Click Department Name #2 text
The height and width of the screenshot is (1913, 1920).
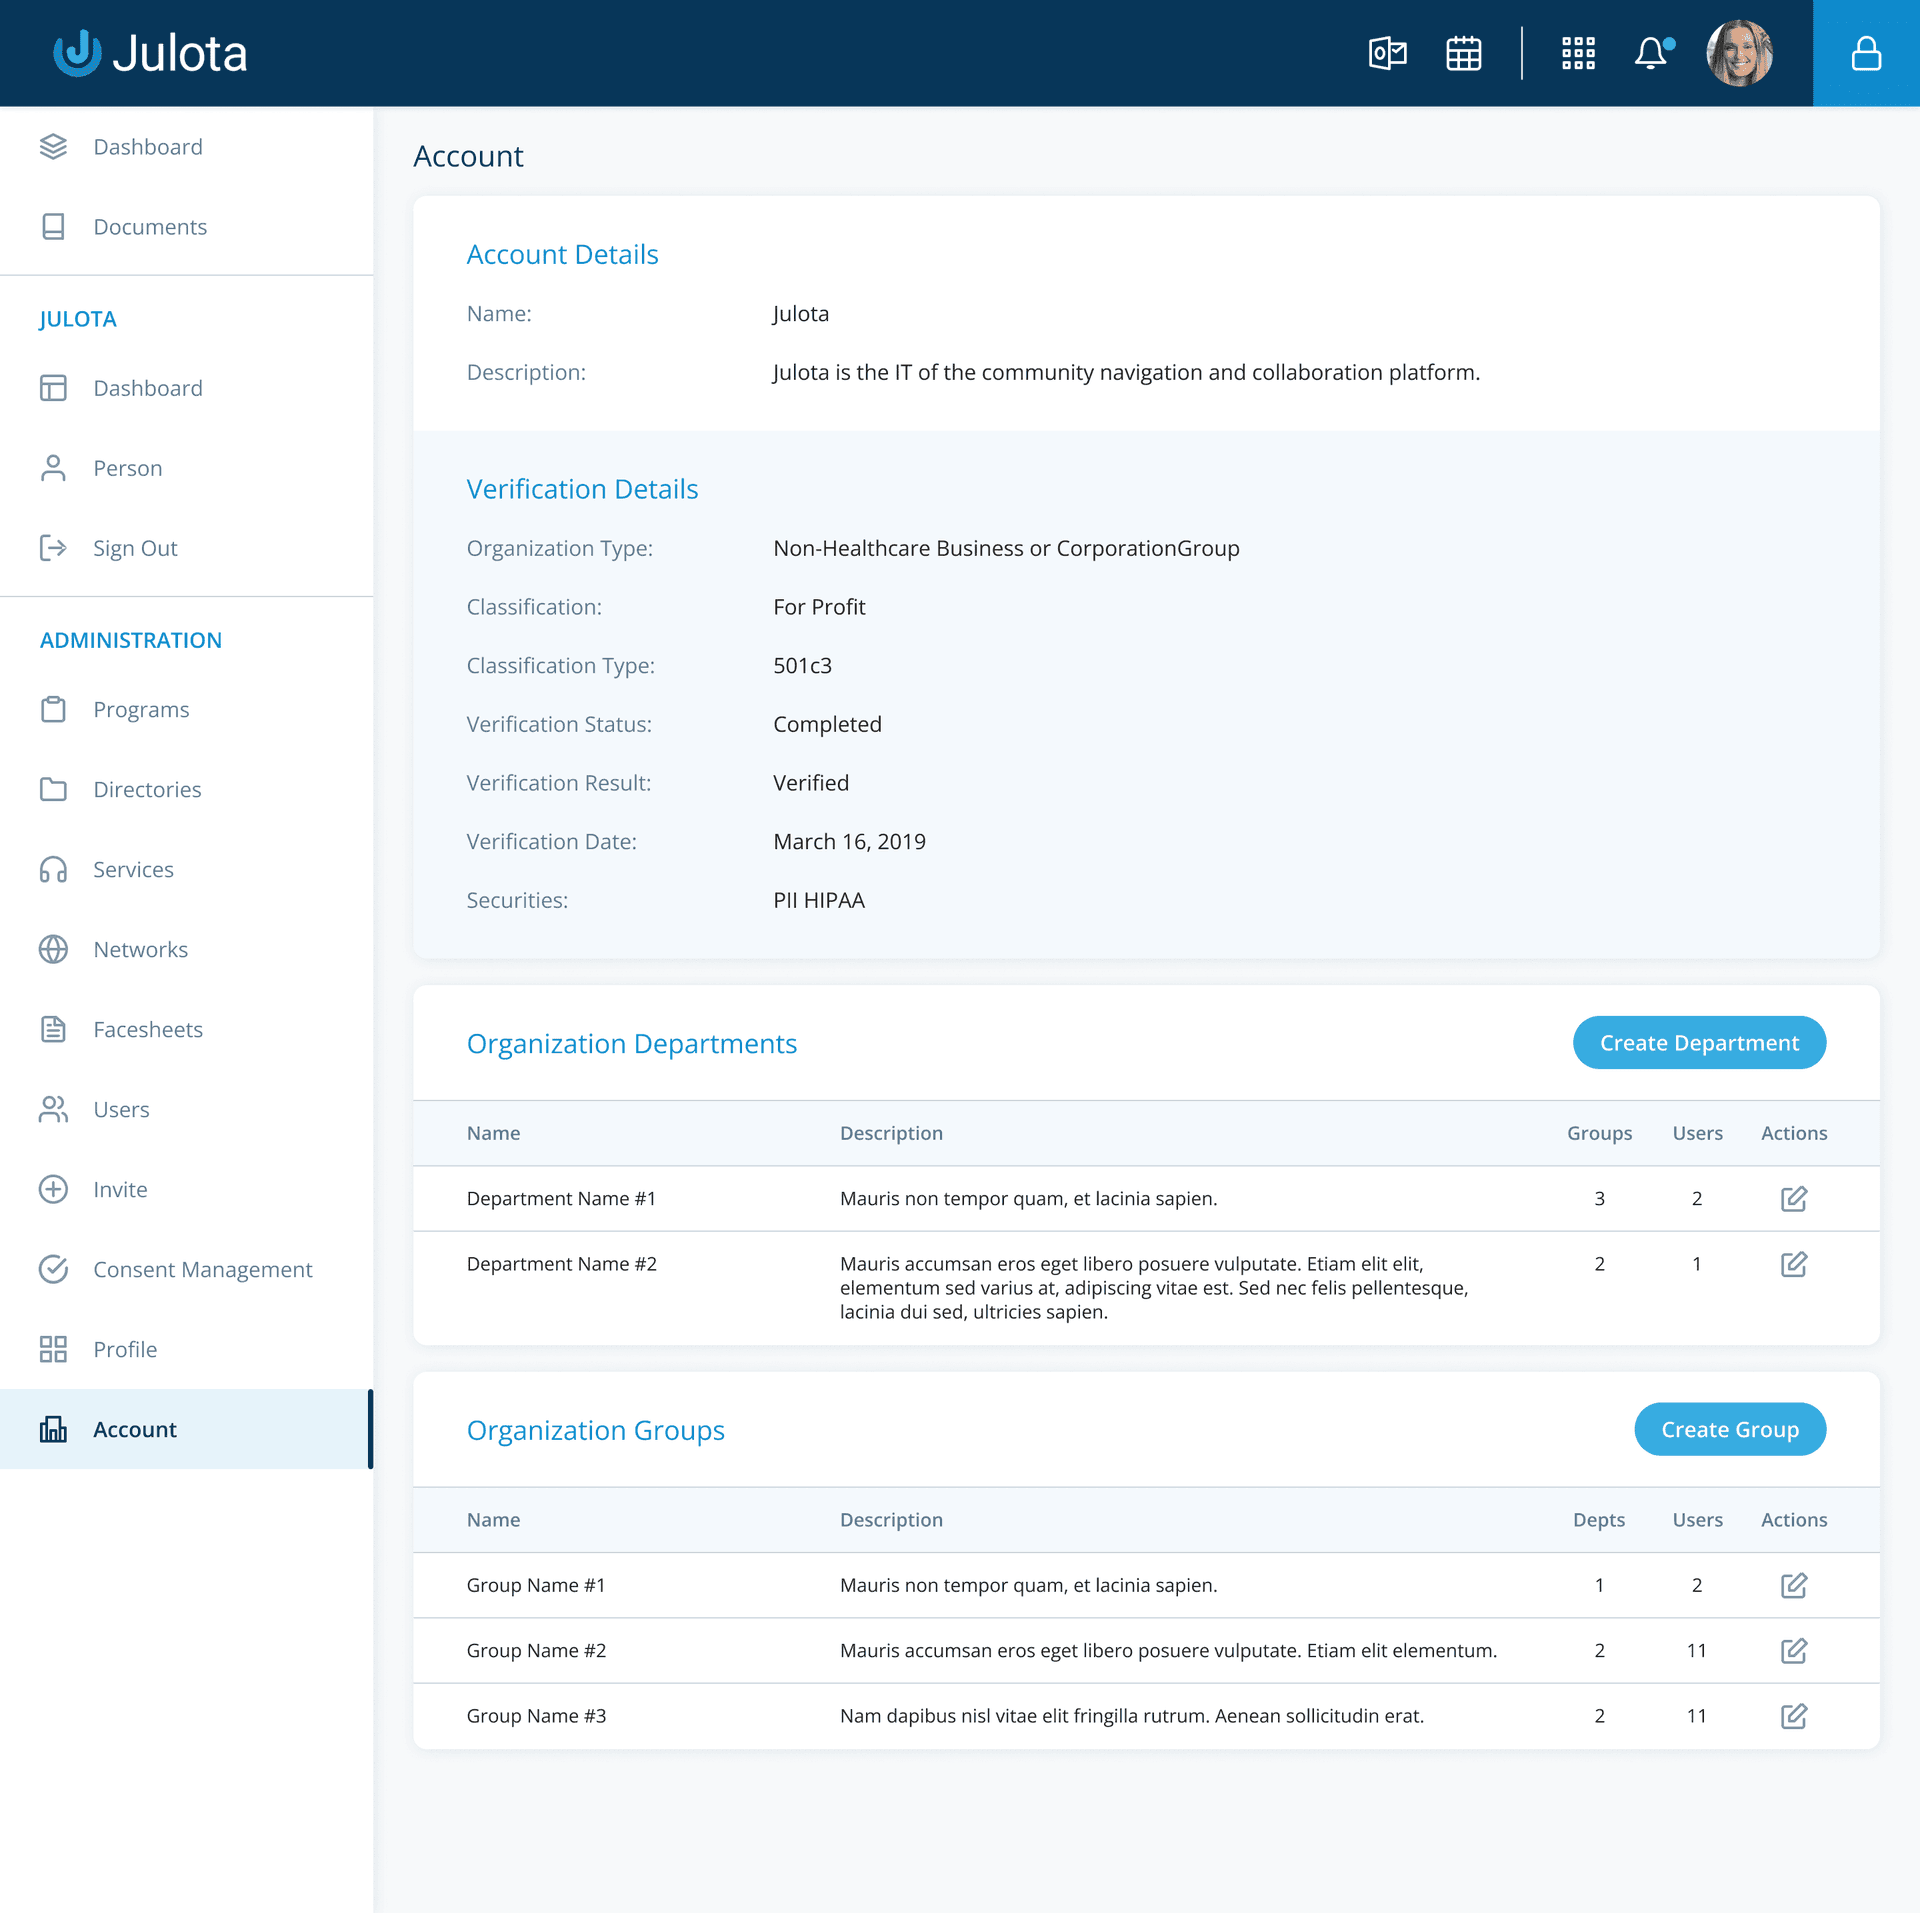(561, 1264)
